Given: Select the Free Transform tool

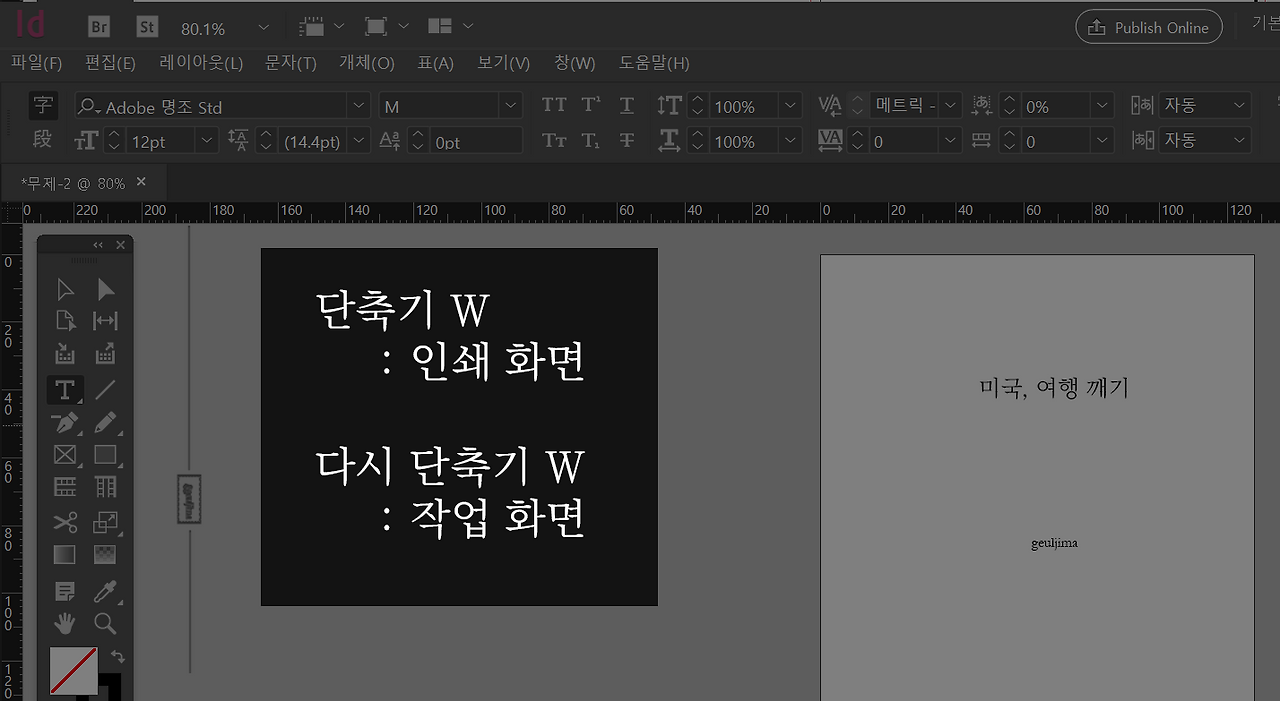Looking at the screenshot, I should (x=105, y=522).
